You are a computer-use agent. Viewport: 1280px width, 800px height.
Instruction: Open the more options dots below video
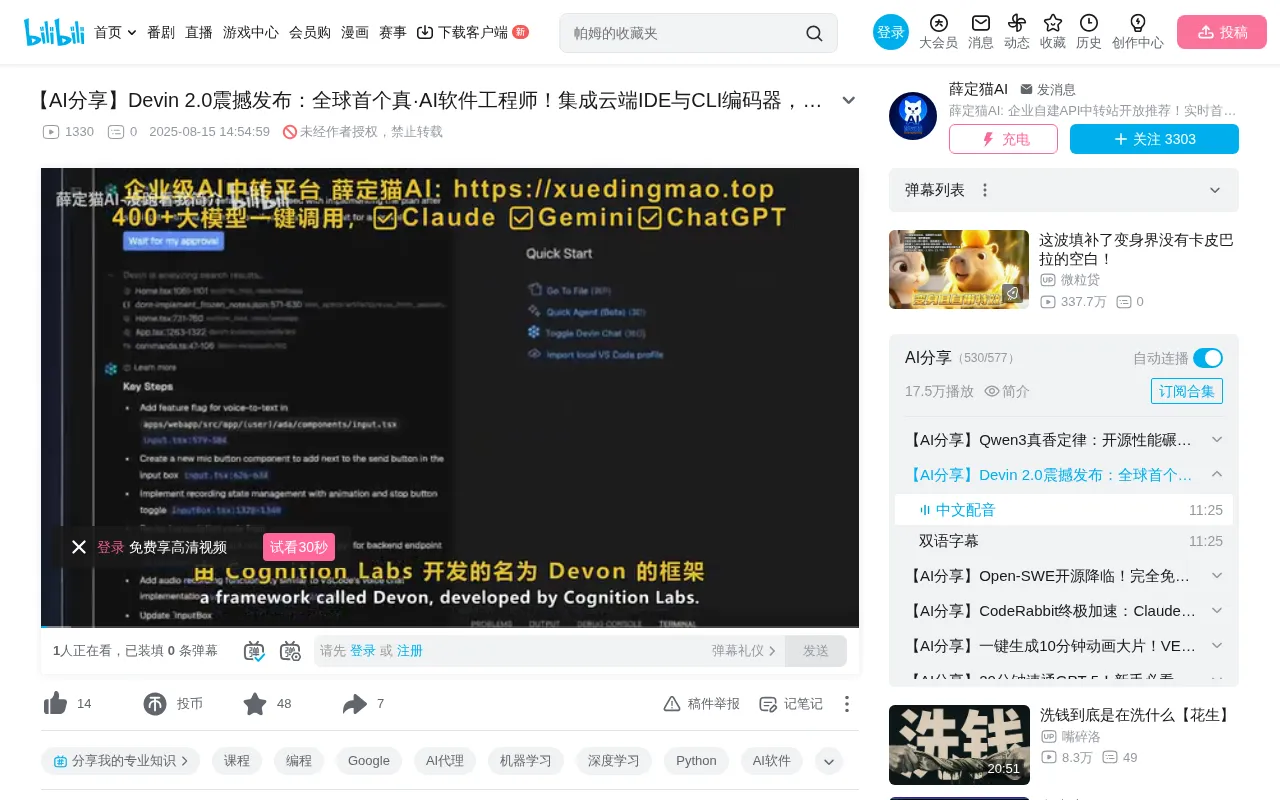coord(847,704)
